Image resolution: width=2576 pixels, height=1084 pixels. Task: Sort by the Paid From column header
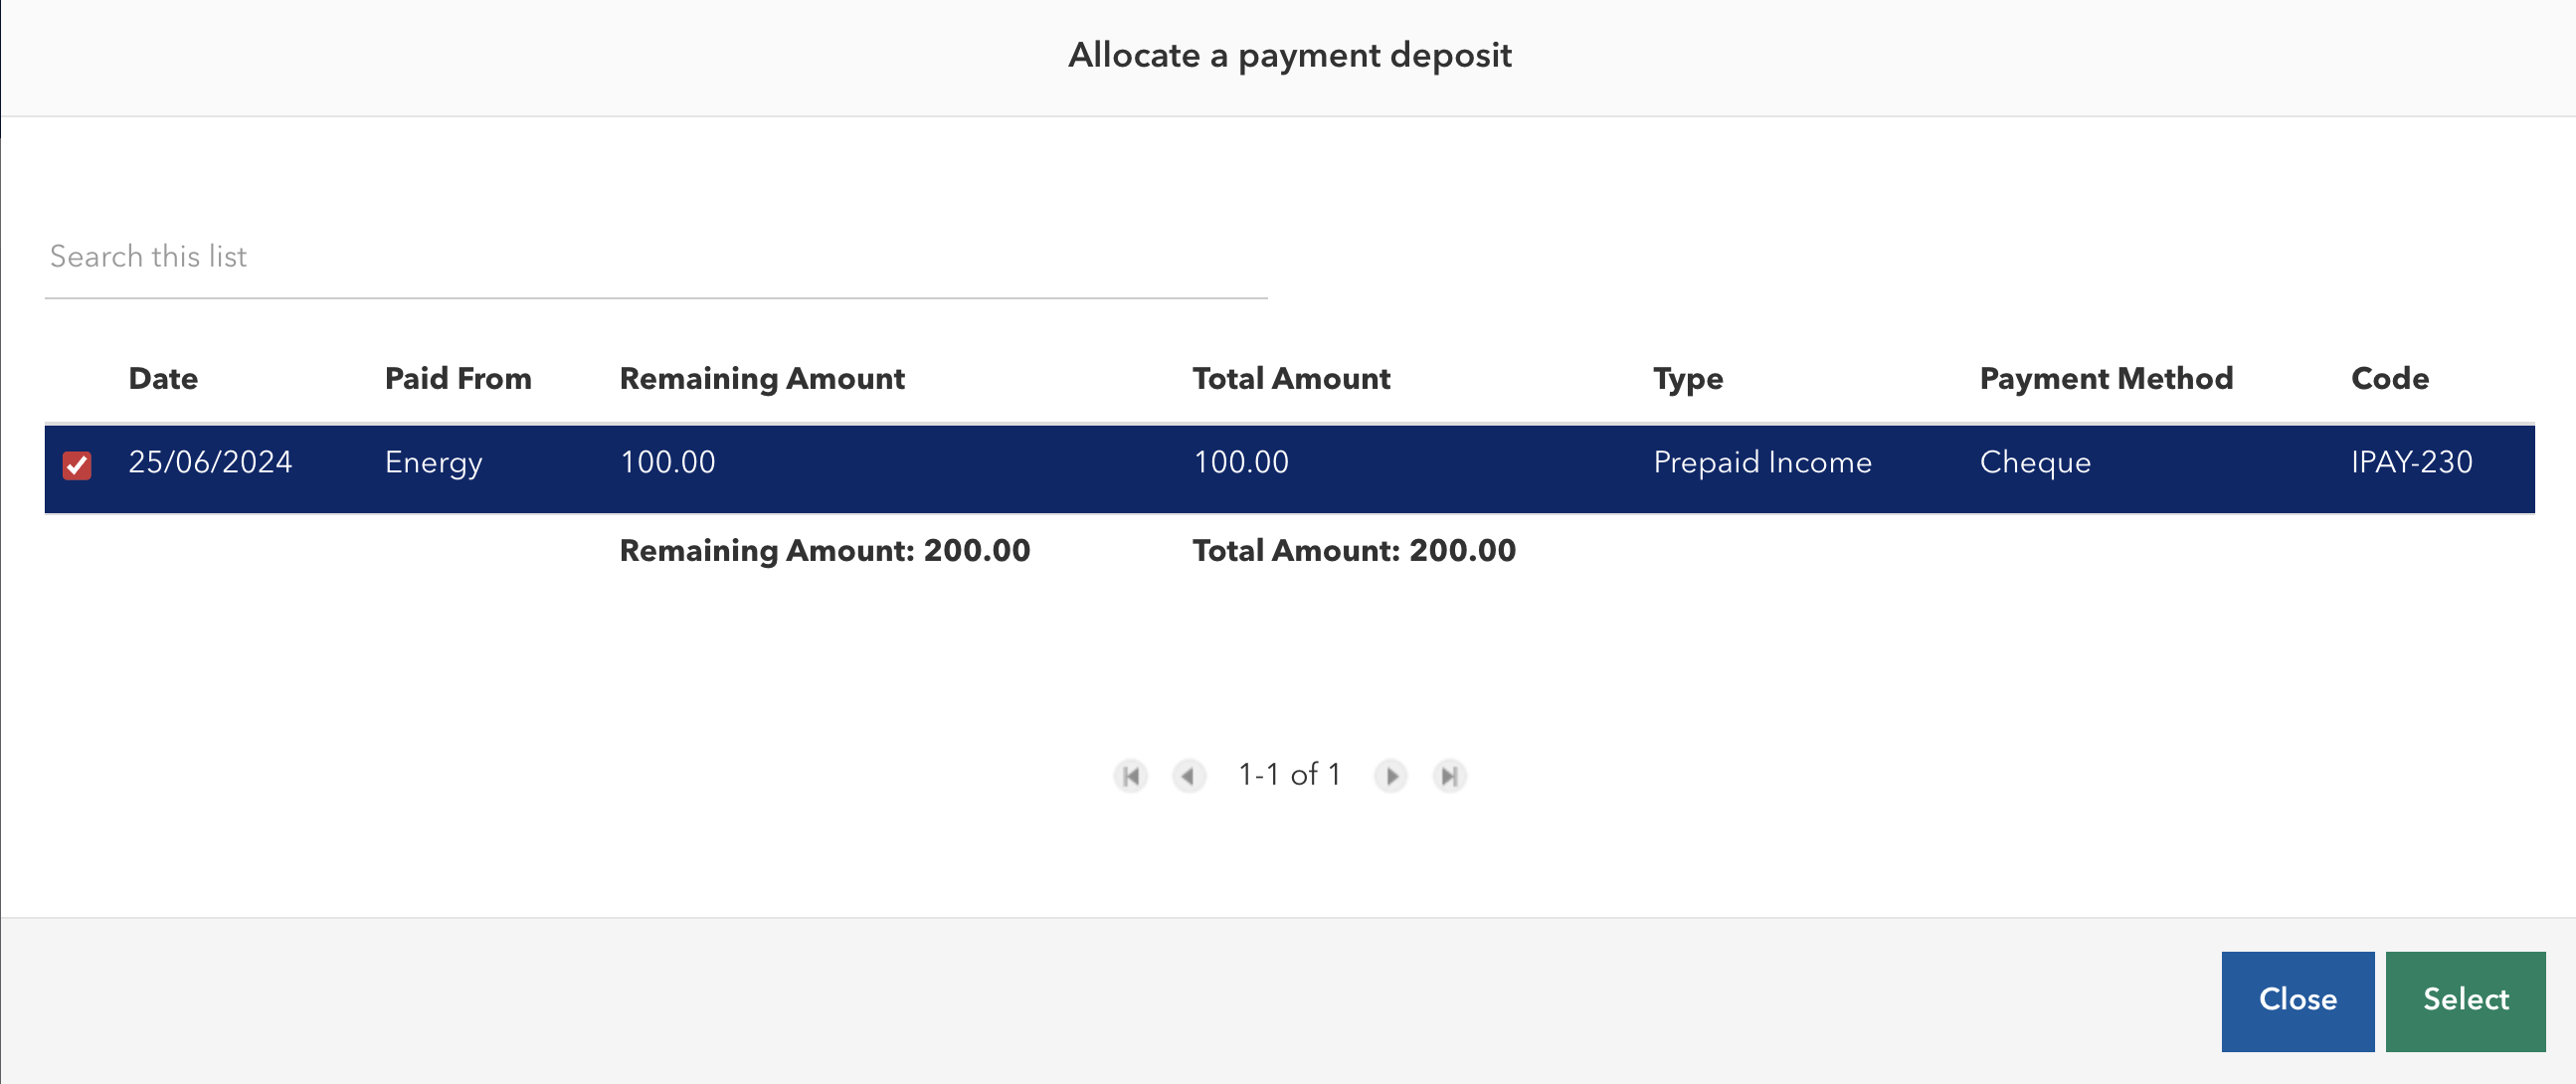(458, 379)
